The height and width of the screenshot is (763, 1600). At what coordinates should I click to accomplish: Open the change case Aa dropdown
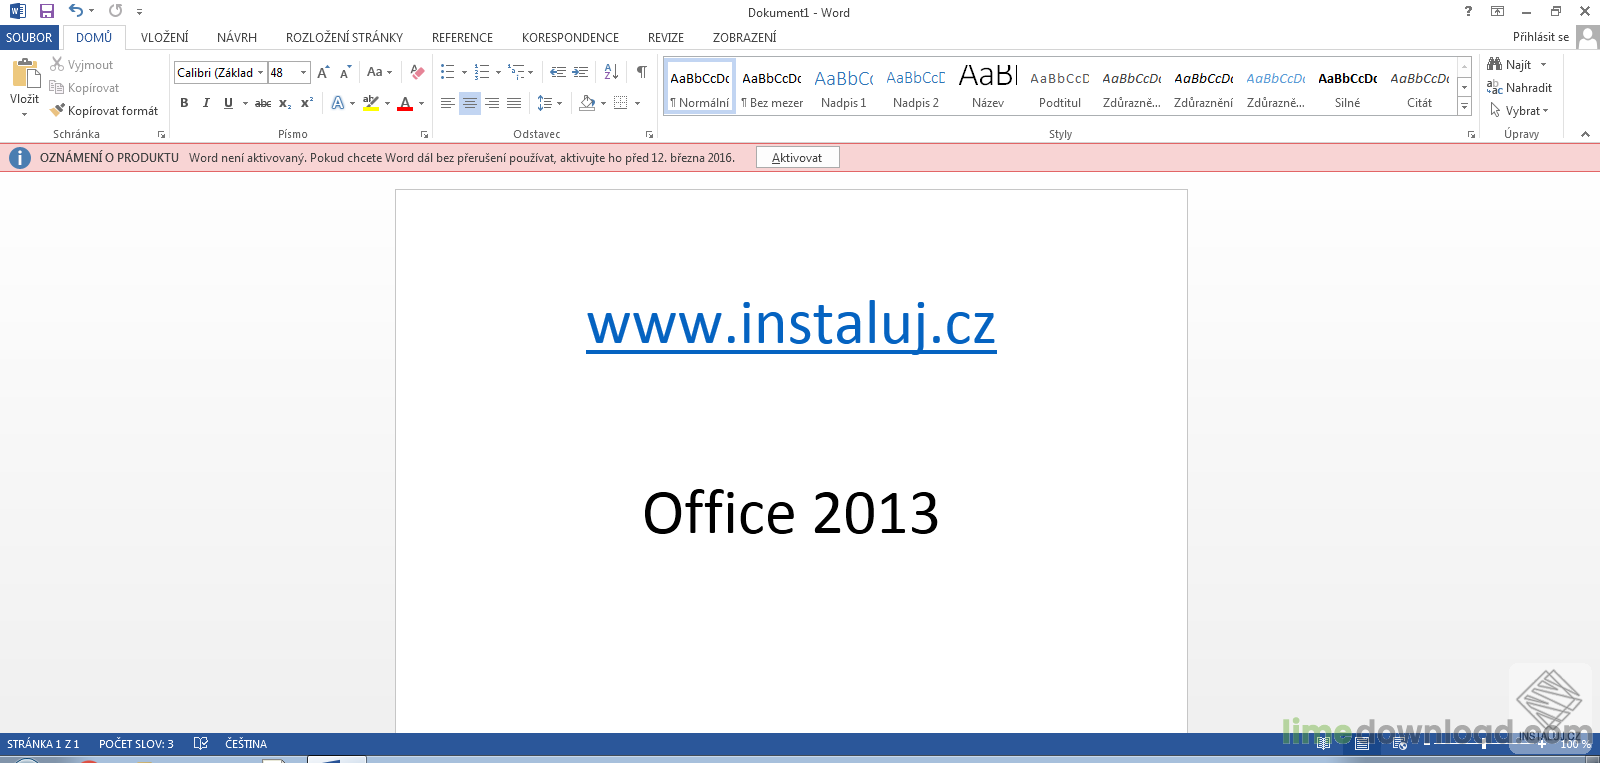click(x=379, y=72)
